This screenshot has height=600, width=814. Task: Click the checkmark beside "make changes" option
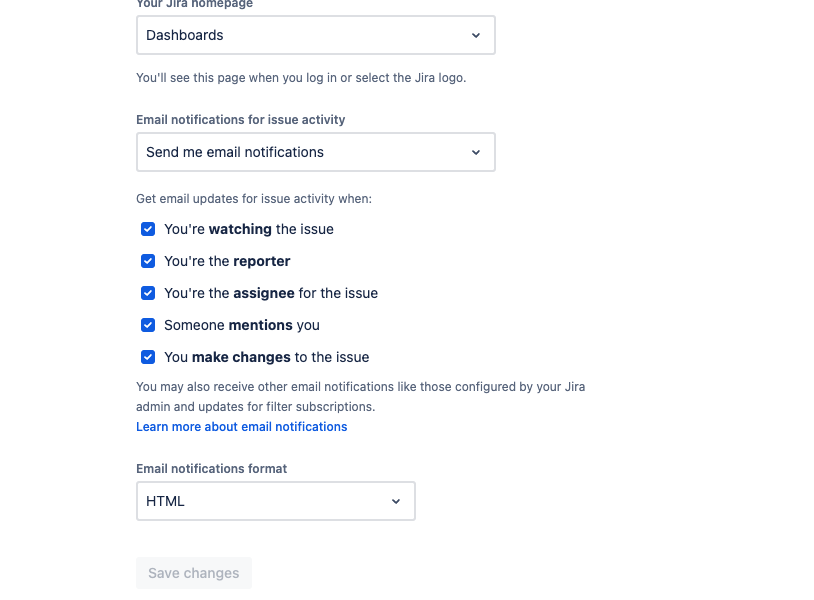point(148,357)
